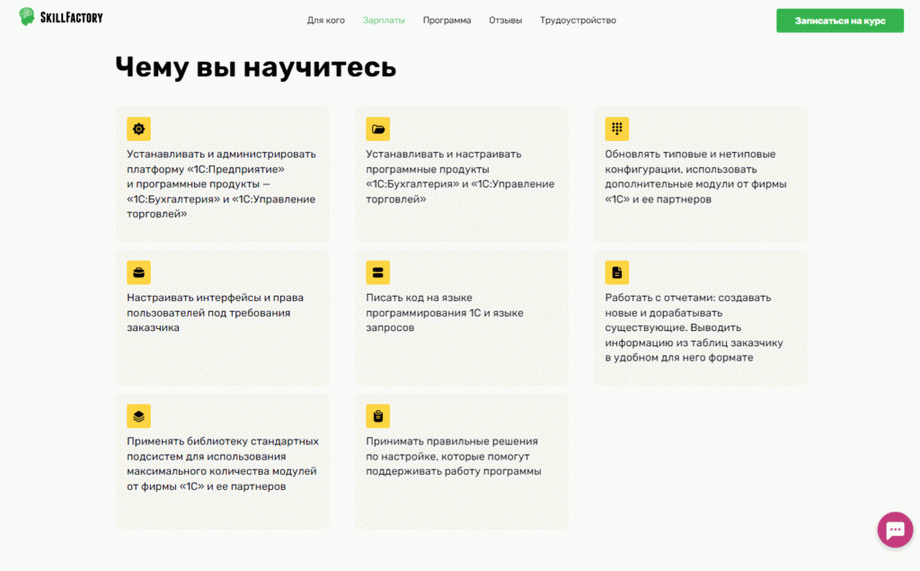The image size is (920, 571).
Task: Click the 'Работать с отчетами' card text
Action: (694, 327)
